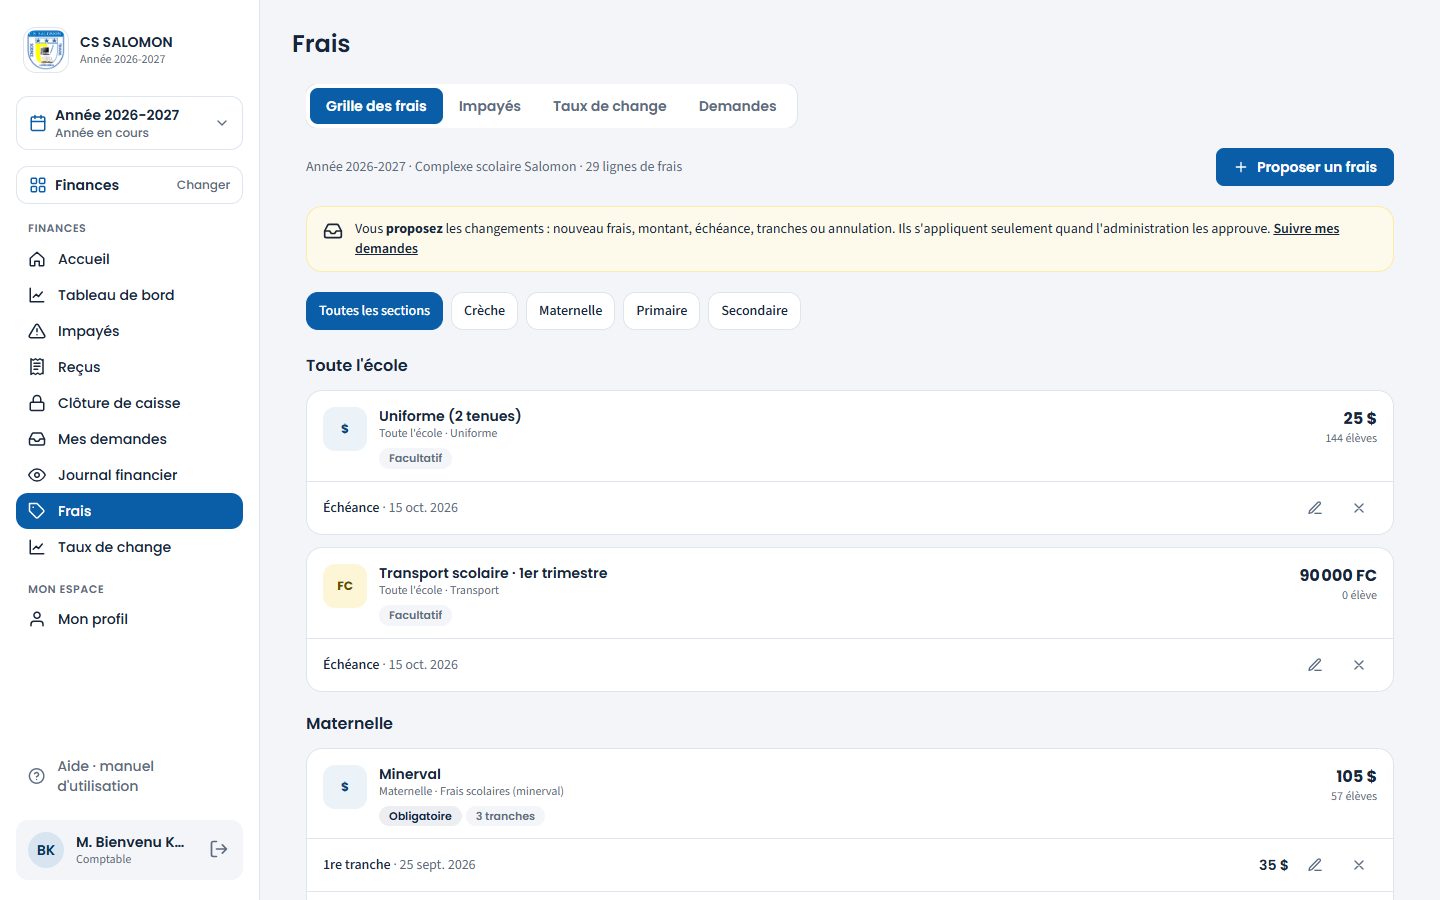Open Mon profil page
The width and height of the screenshot is (1440, 900).
click(x=129, y=619)
